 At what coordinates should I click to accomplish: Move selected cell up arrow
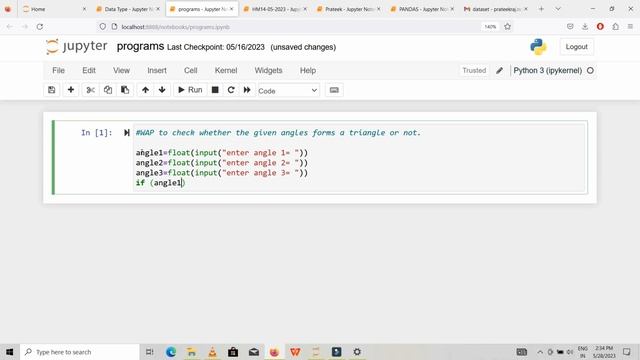tap(145, 90)
